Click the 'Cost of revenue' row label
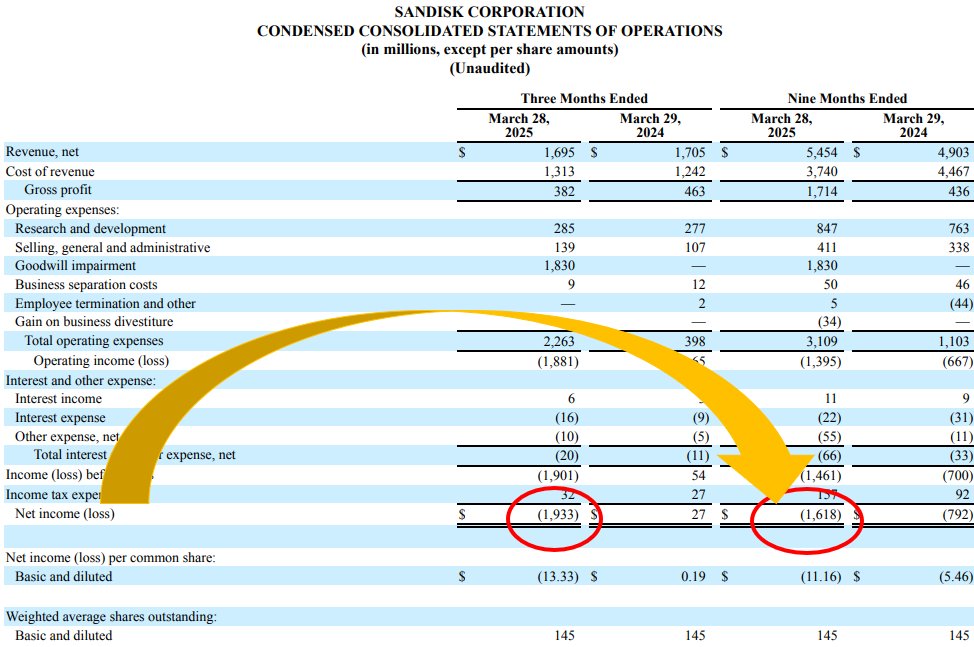 pyautogui.click(x=50, y=171)
